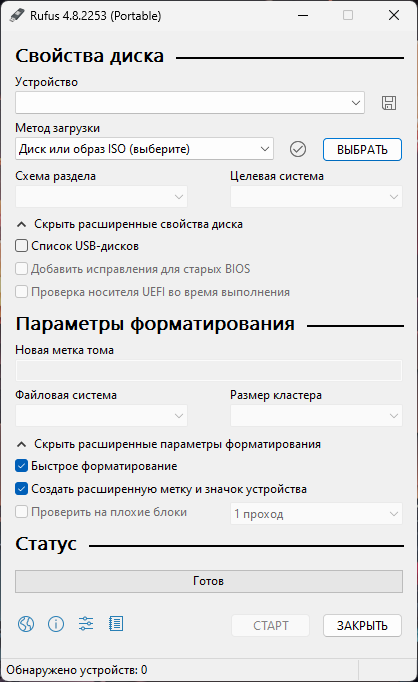Open the Устройство device dropdown
The height and width of the screenshot is (682, 418).
(x=190, y=103)
